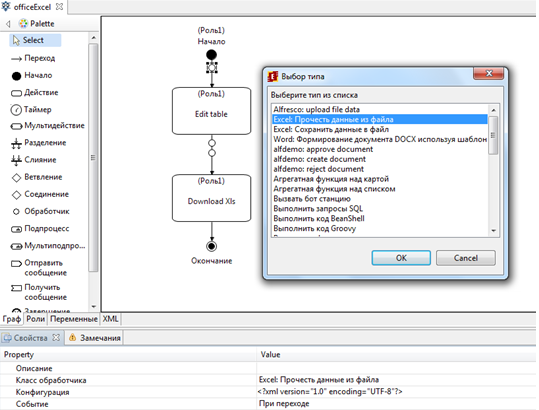Switch to the Роли tab

pos(36,319)
